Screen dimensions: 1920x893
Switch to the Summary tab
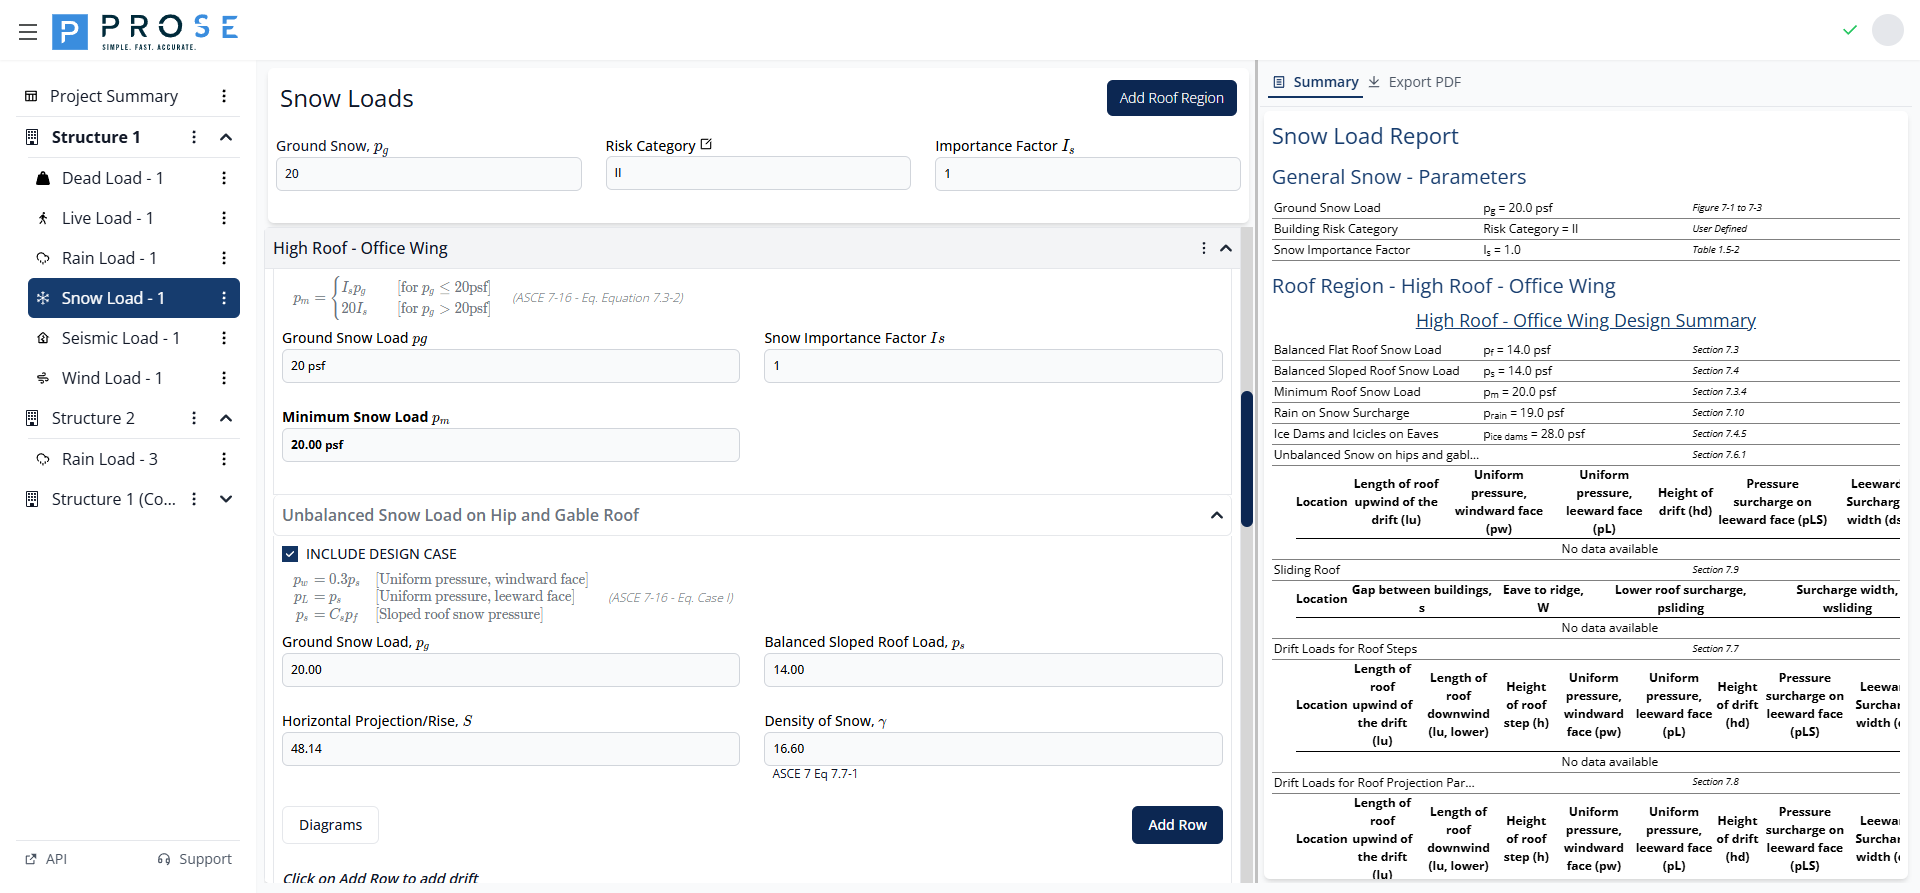point(1315,82)
